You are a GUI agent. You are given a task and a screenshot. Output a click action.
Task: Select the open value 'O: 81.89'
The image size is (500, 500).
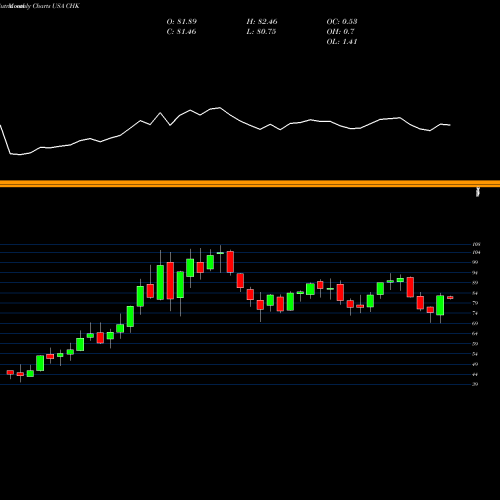pos(182,22)
